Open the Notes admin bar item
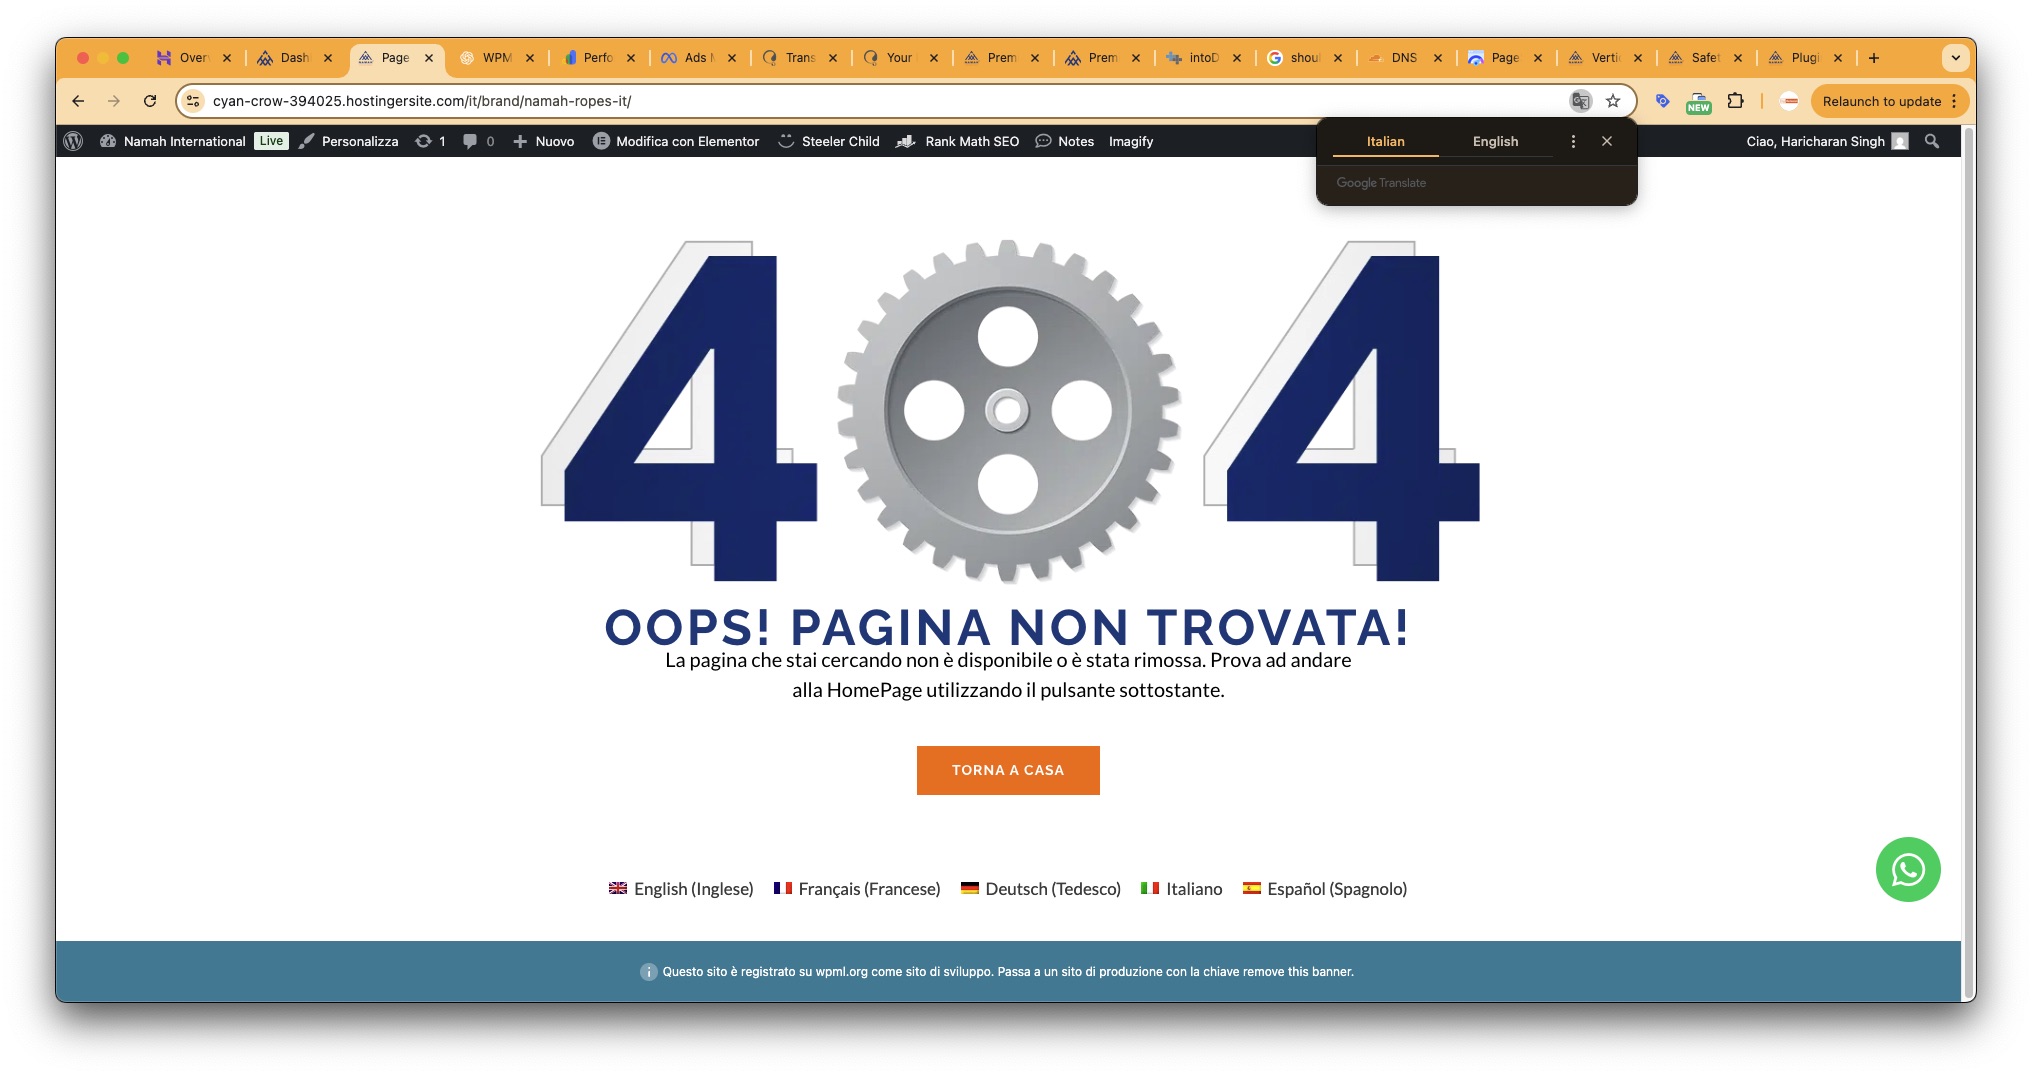This screenshot has width=2032, height=1076. pos(1064,141)
